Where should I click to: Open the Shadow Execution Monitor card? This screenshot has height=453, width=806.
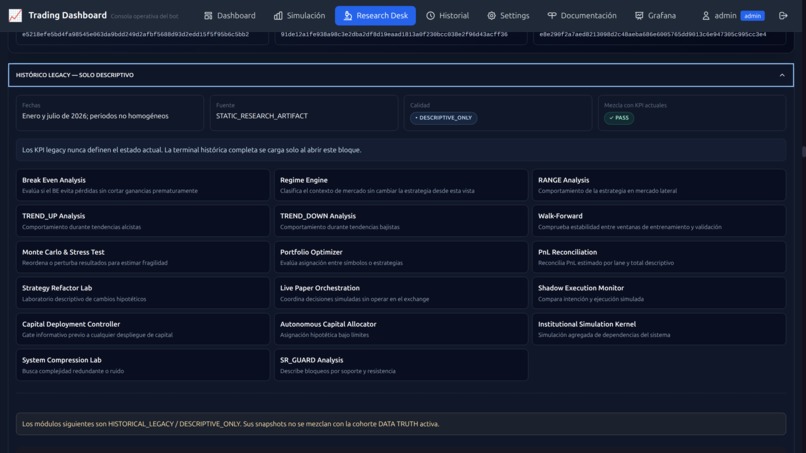[x=659, y=293]
